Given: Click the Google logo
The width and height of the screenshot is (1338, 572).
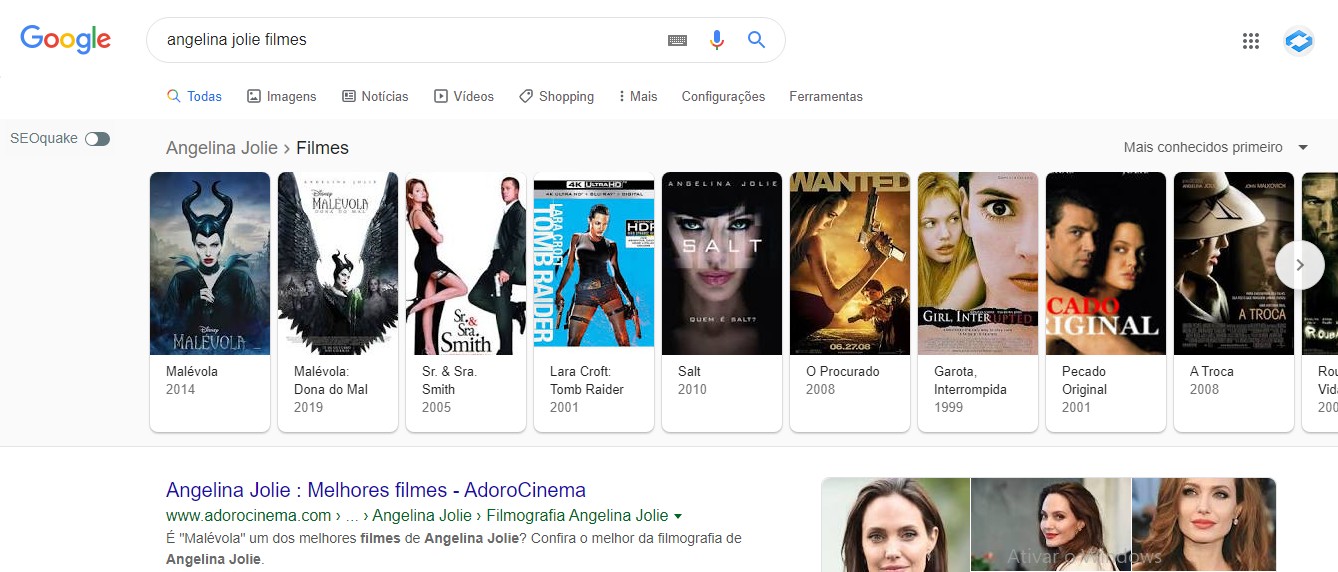Looking at the screenshot, I should 66,39.
